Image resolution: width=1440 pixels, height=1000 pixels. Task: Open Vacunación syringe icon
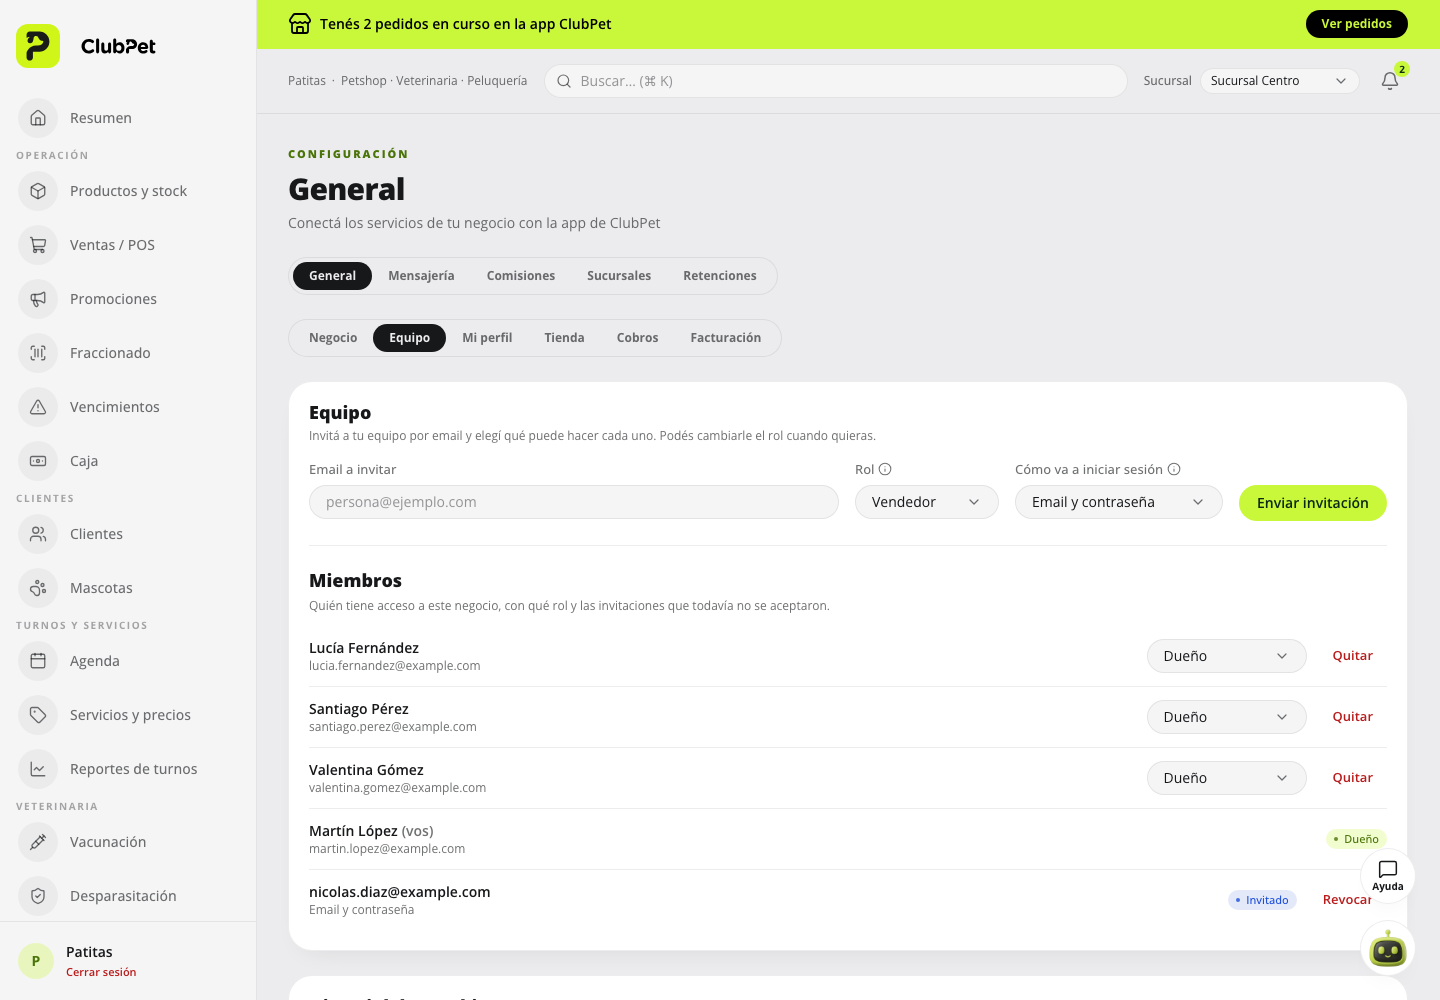(x=38, y=842)
